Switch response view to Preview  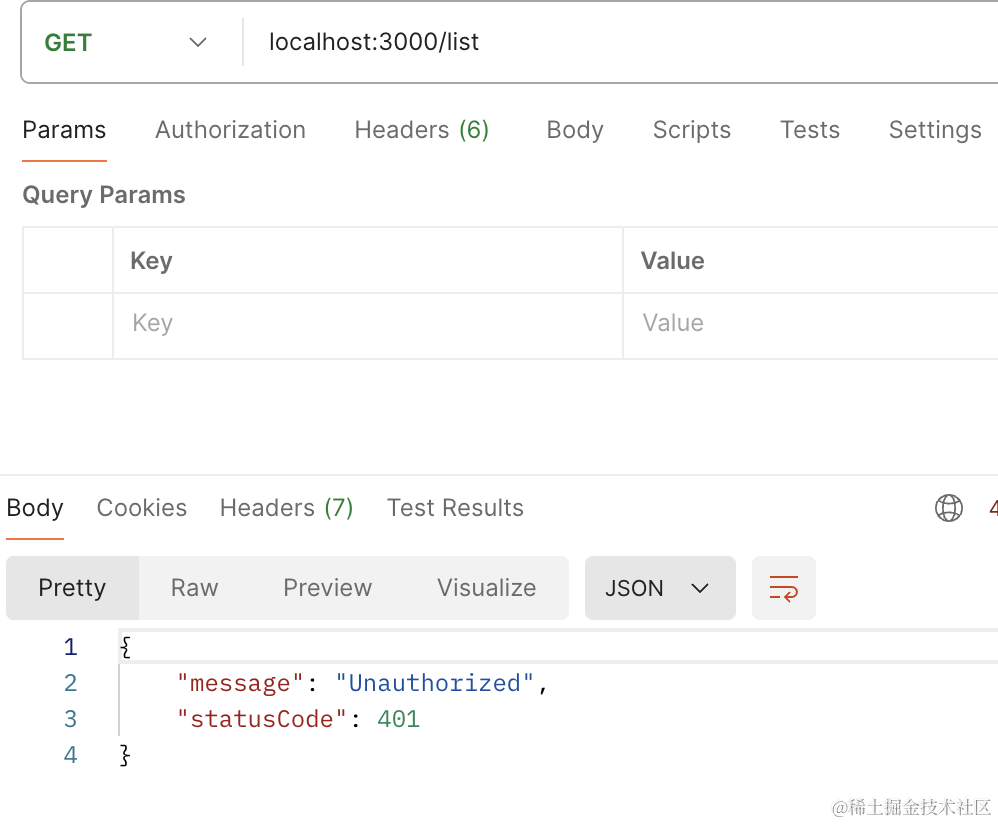[x=327, y=588]
